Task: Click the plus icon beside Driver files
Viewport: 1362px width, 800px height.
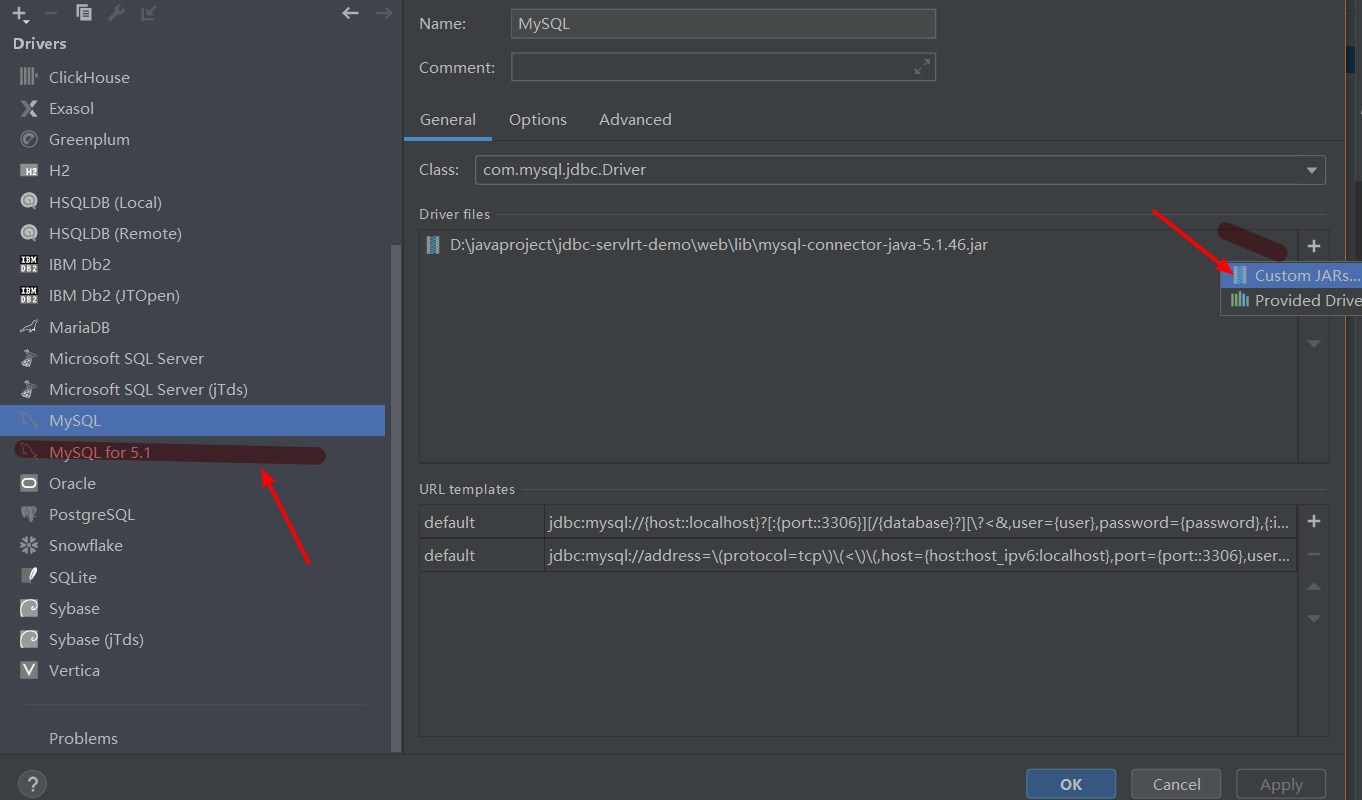Action: point(1314,246)
